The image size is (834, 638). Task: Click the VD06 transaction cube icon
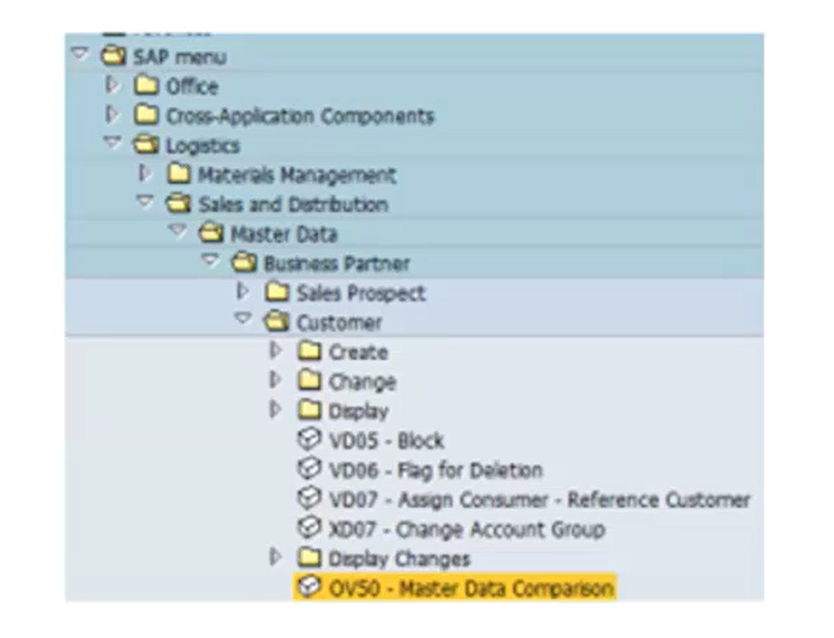pos(309,469)
